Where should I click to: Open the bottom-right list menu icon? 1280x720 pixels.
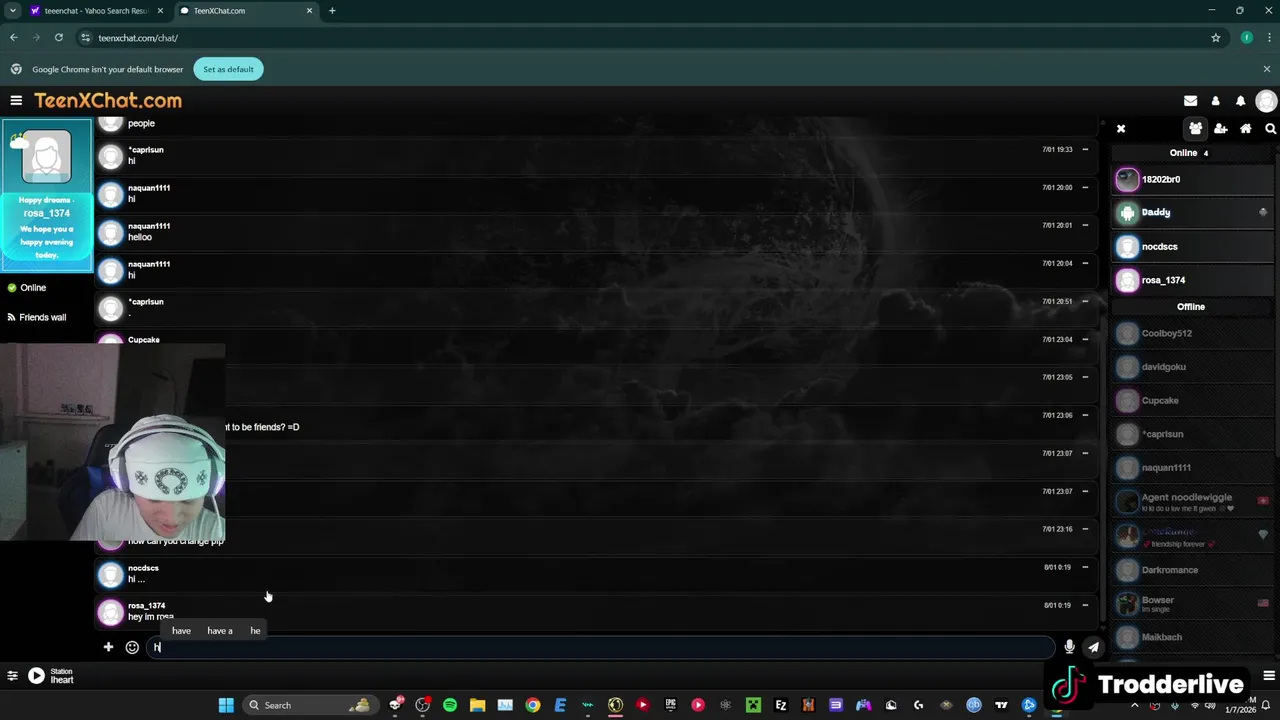click(1269, 676)
